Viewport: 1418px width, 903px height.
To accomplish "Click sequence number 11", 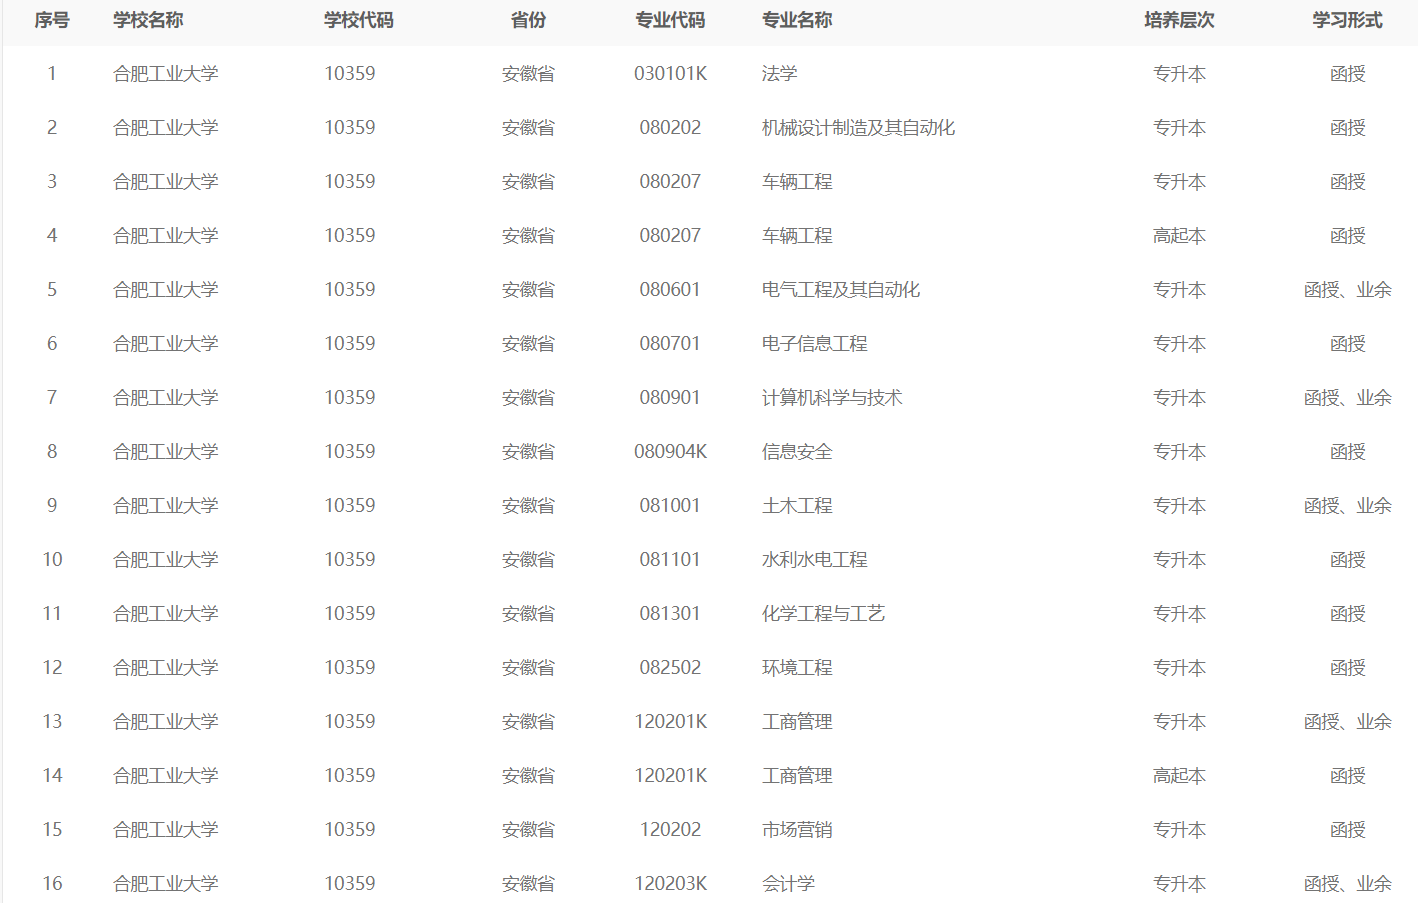I will pyautogui.click(x=52, y=614).
